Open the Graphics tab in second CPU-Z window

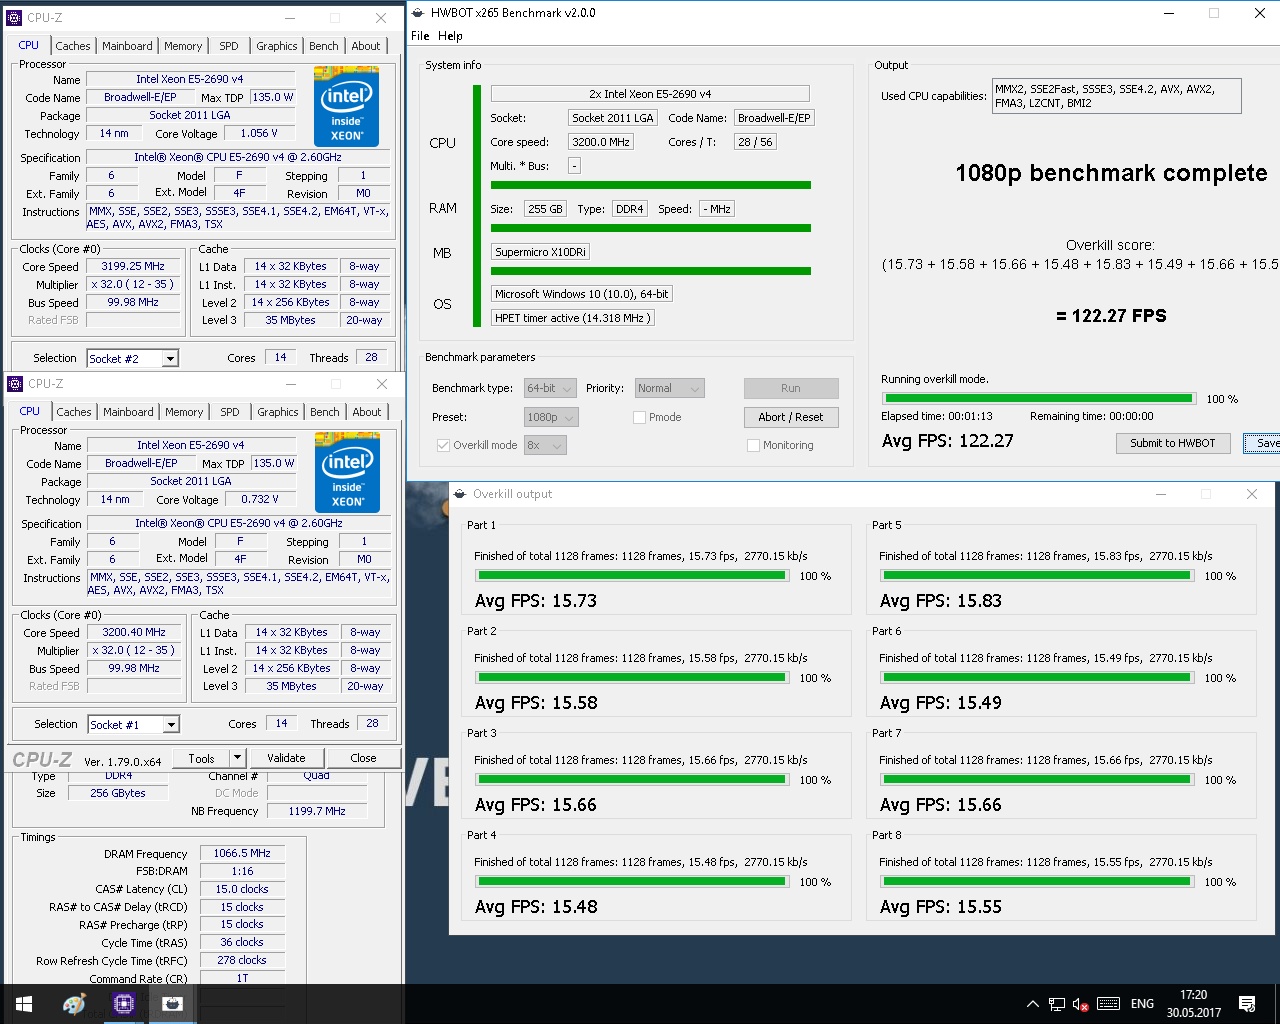(x=278, y=412)
